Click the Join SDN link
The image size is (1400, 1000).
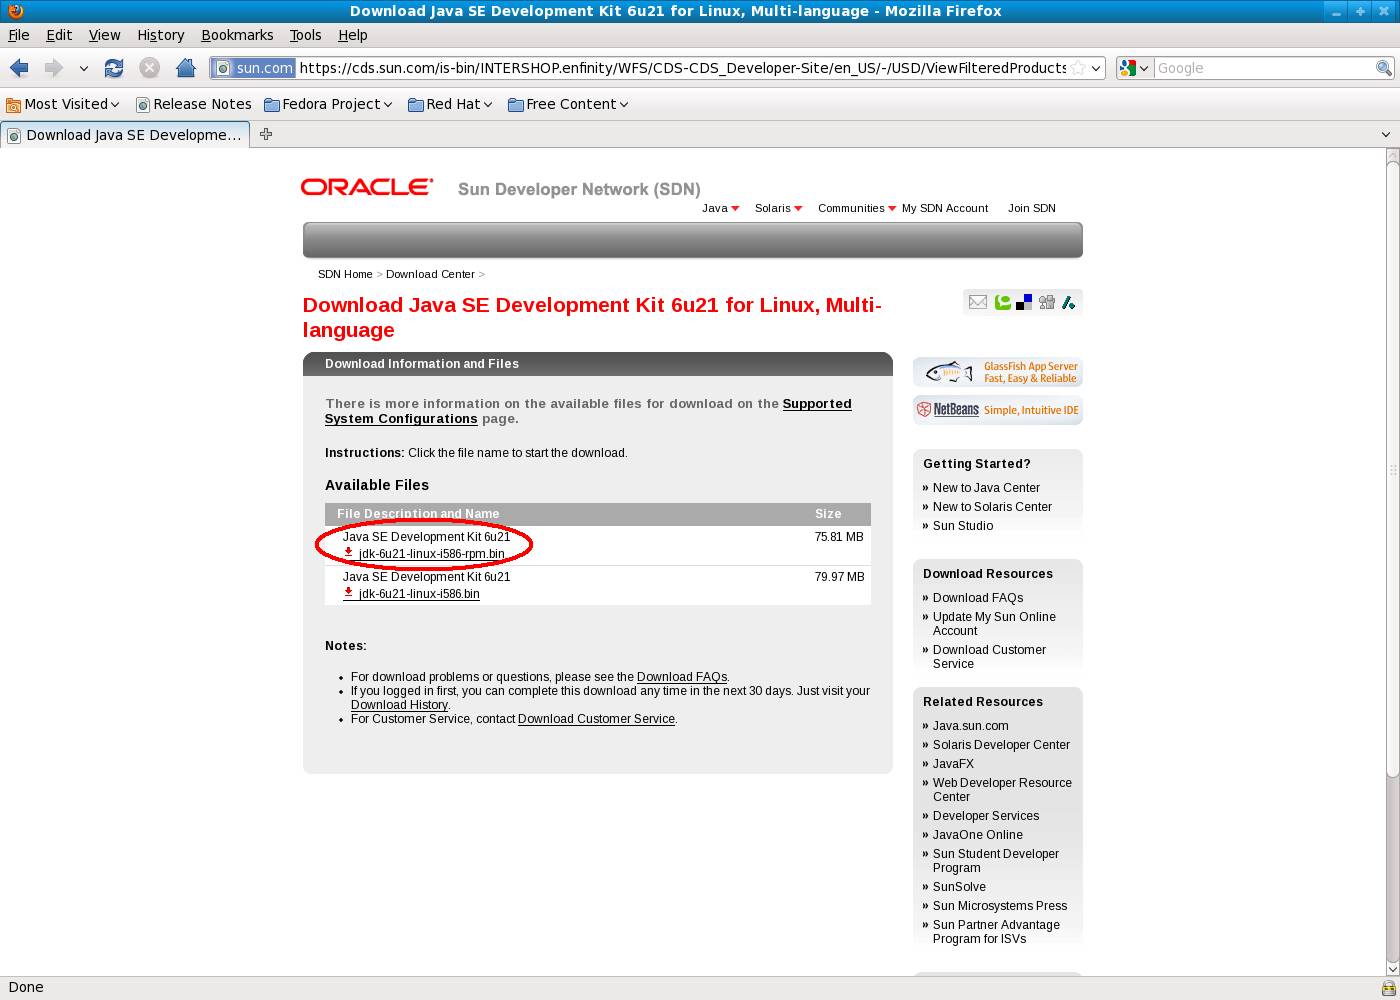(x=1032, y=208)
